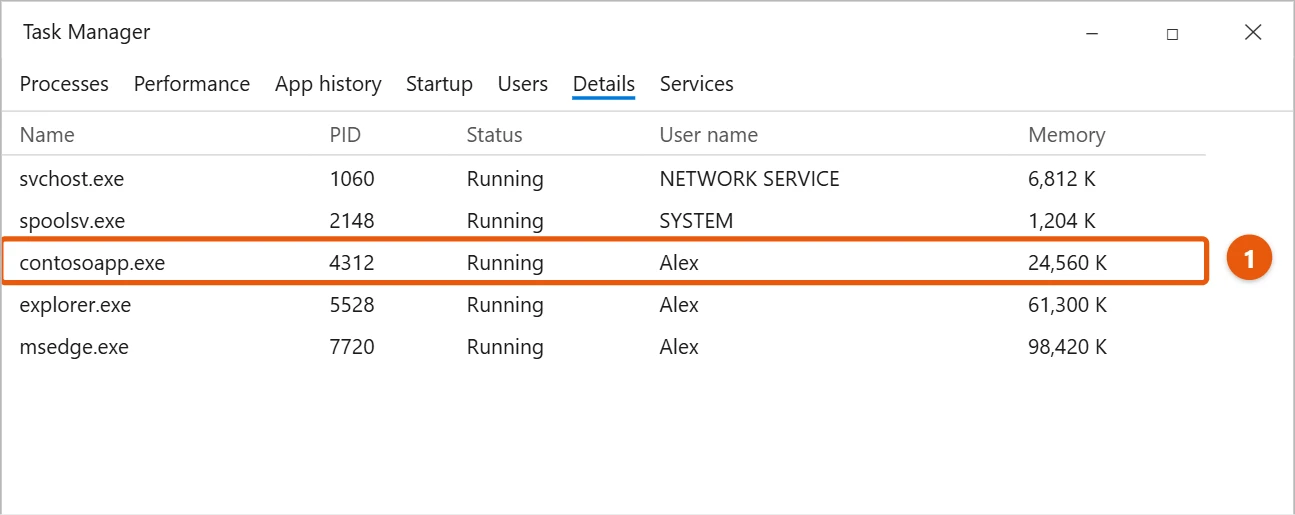This screenshot has width=1295, height=515.
Task: Click PID value 1060
Action: (x=352, y=180)
